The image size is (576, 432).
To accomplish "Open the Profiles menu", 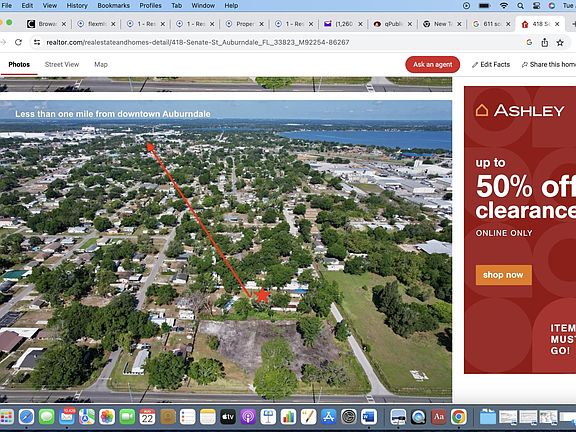I will pyautogui.click(x=150, y=6).
